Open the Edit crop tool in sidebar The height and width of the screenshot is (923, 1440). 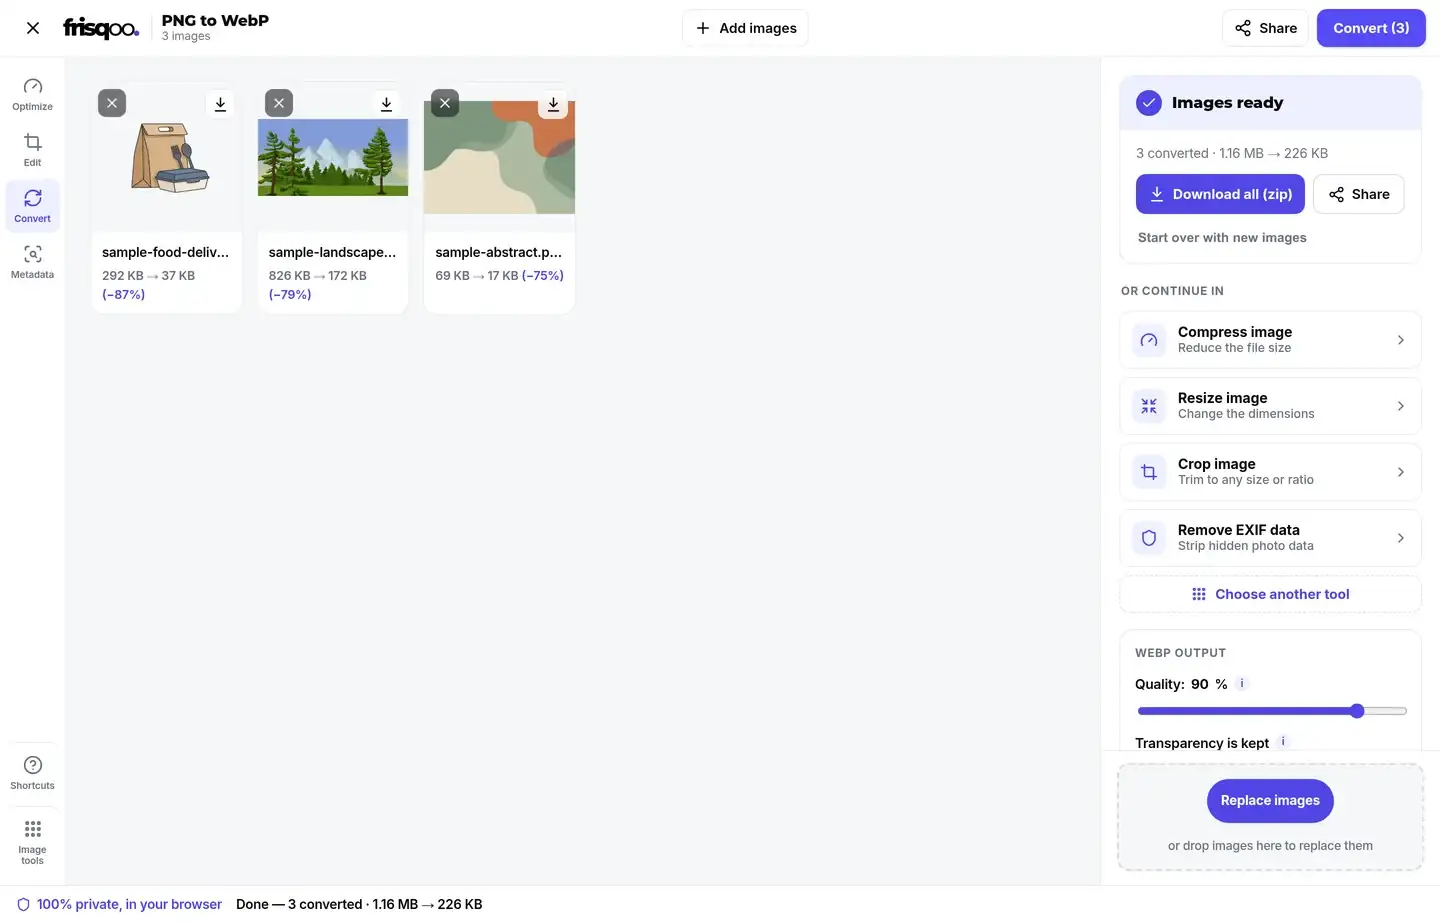tap(33, 150)
